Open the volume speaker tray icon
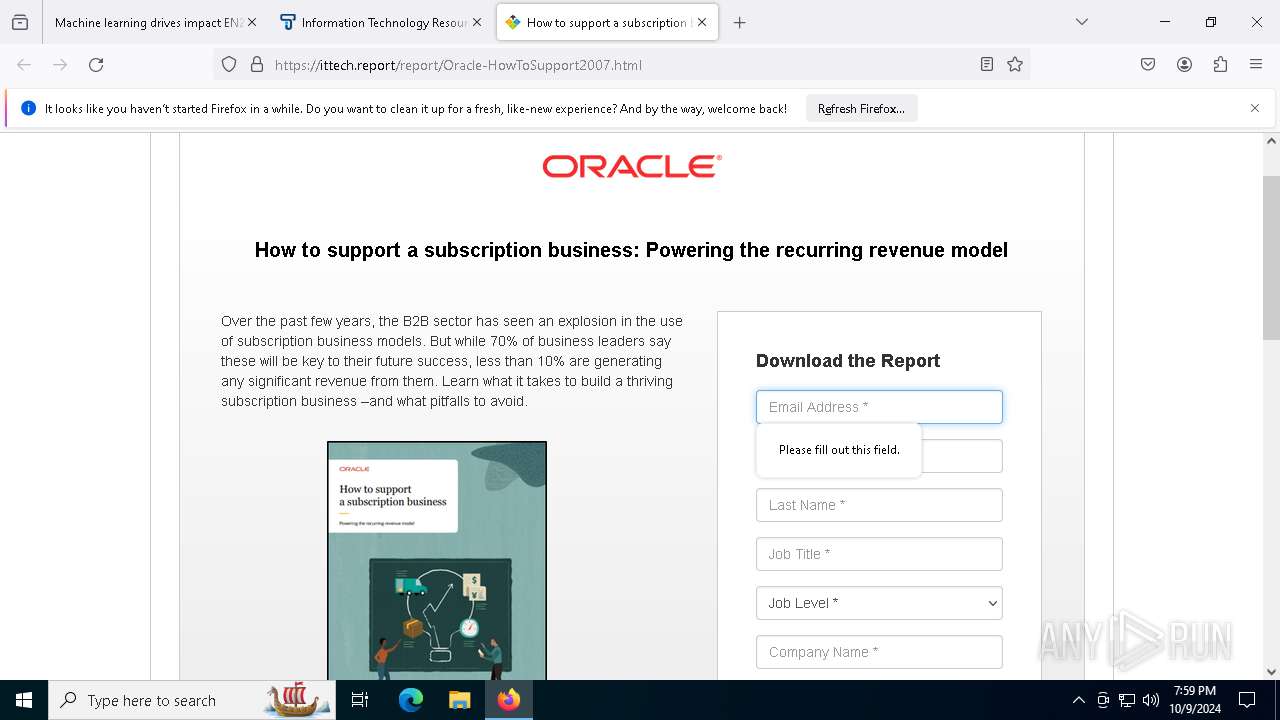This screenshot has width=1280, height=720. tap(1151, 700)
